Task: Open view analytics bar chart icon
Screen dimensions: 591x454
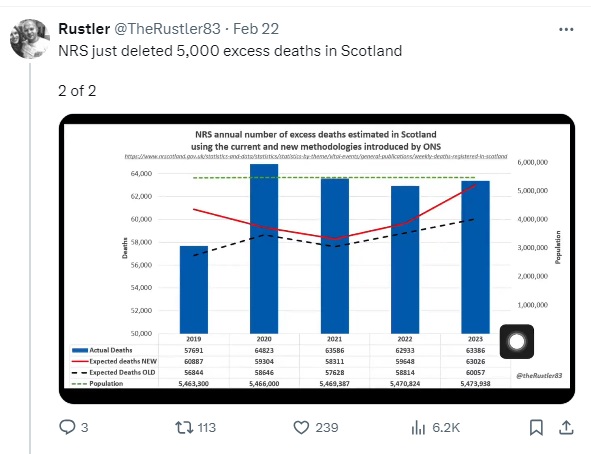Action: click(x=418, y=428)
